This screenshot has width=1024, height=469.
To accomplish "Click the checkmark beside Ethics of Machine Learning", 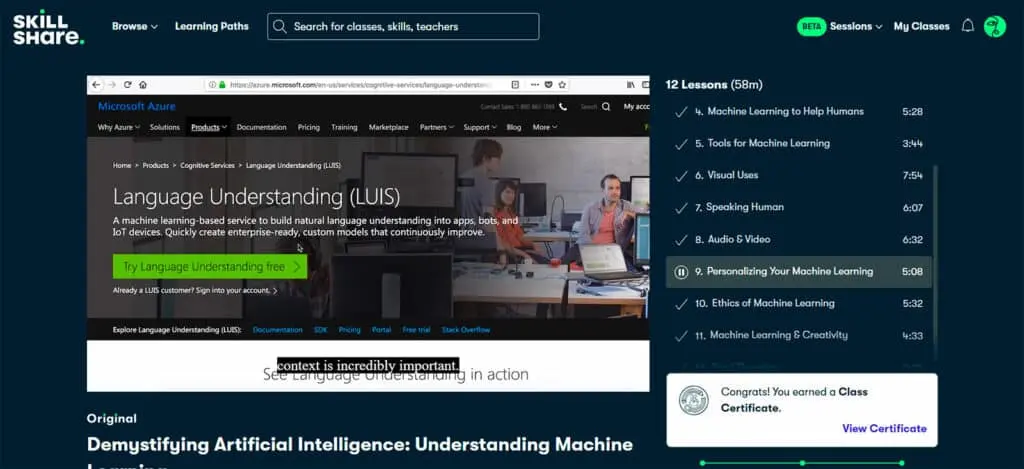I will (x=681, y=304).
